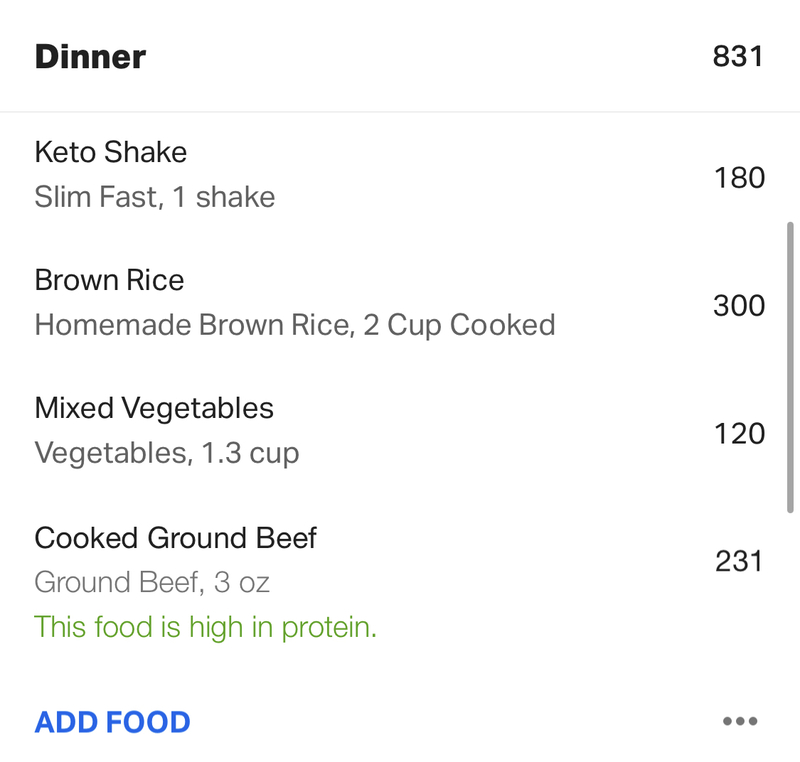Open the Brown Rice food entry
The width and height of the screenshot is (800, 762).
pos(400,302)
